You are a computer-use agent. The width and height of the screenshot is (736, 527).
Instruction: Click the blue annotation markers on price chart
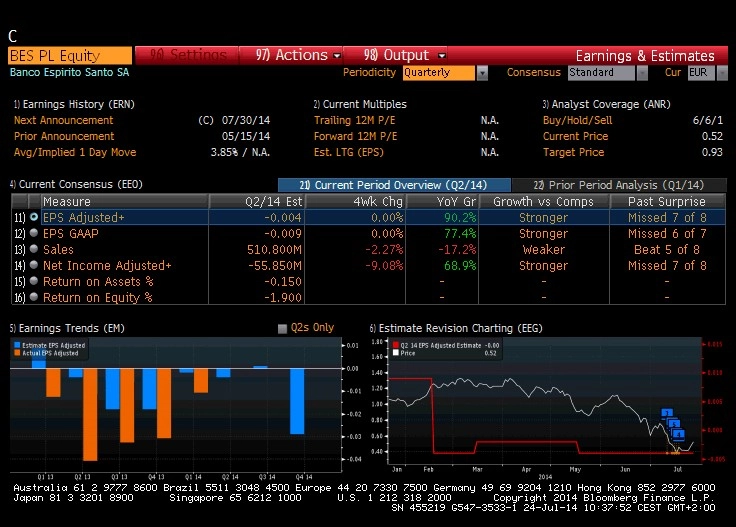point(673,424)
